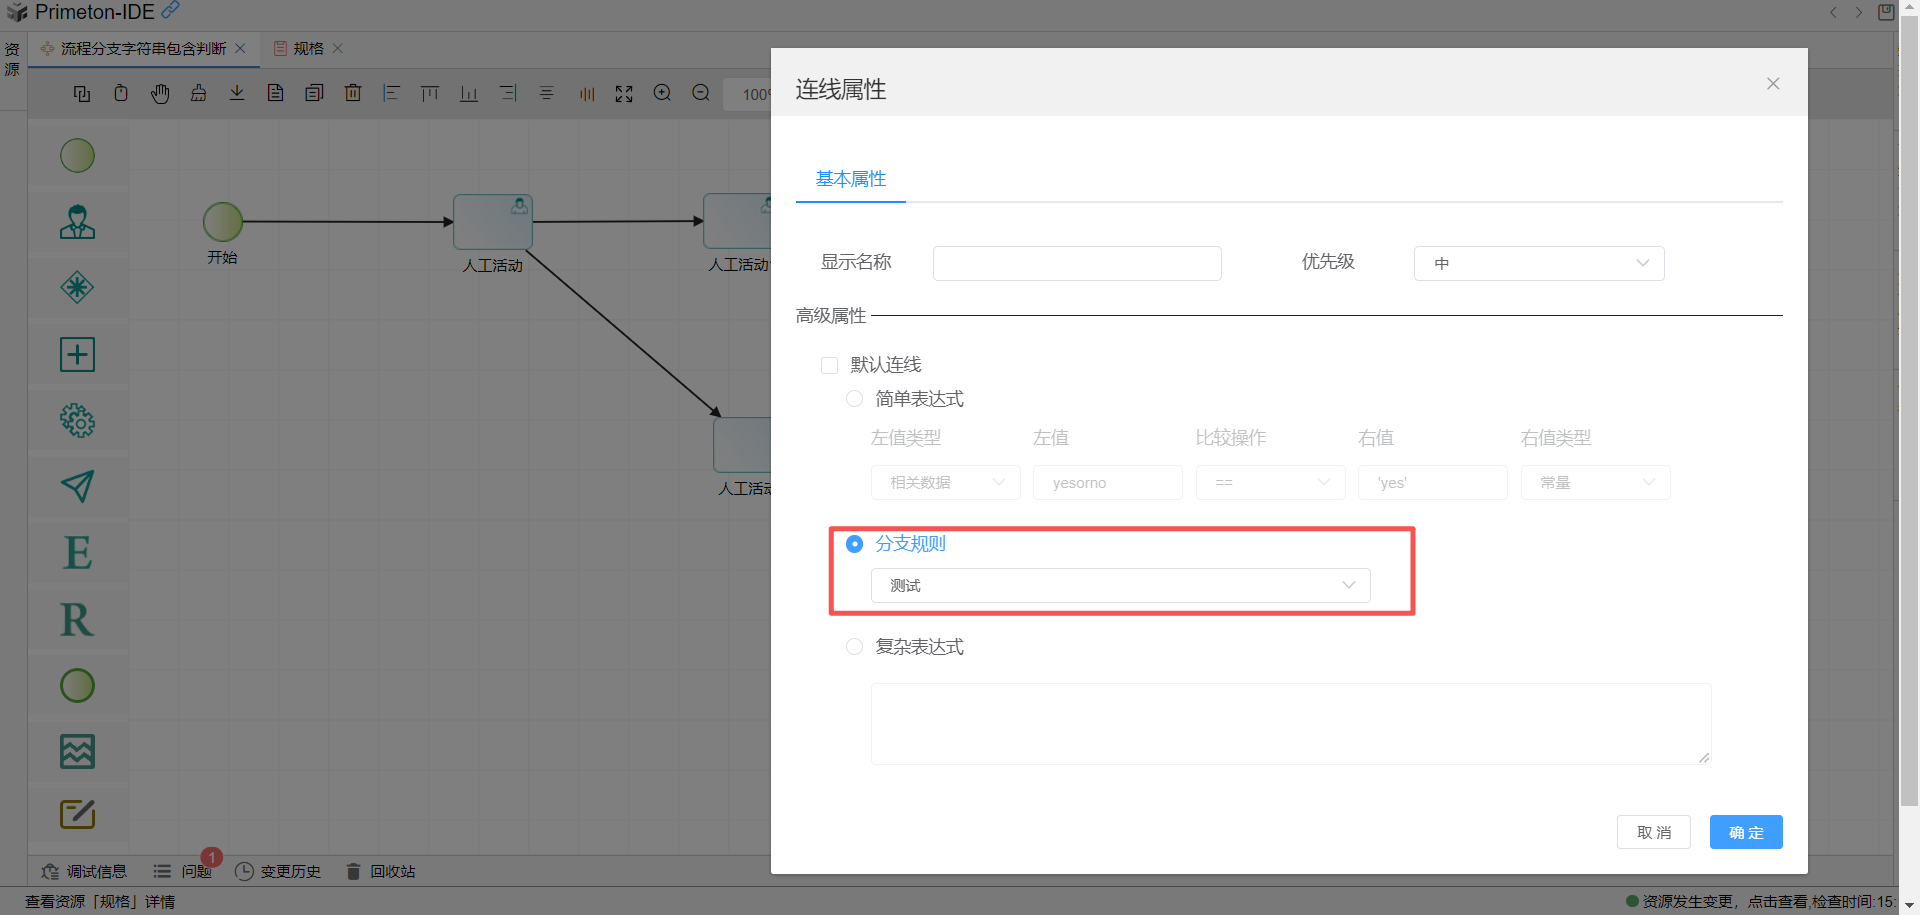1920x915 pixels.
Task: Click the download icon in toolbar
Action: (x=237, y=93)
